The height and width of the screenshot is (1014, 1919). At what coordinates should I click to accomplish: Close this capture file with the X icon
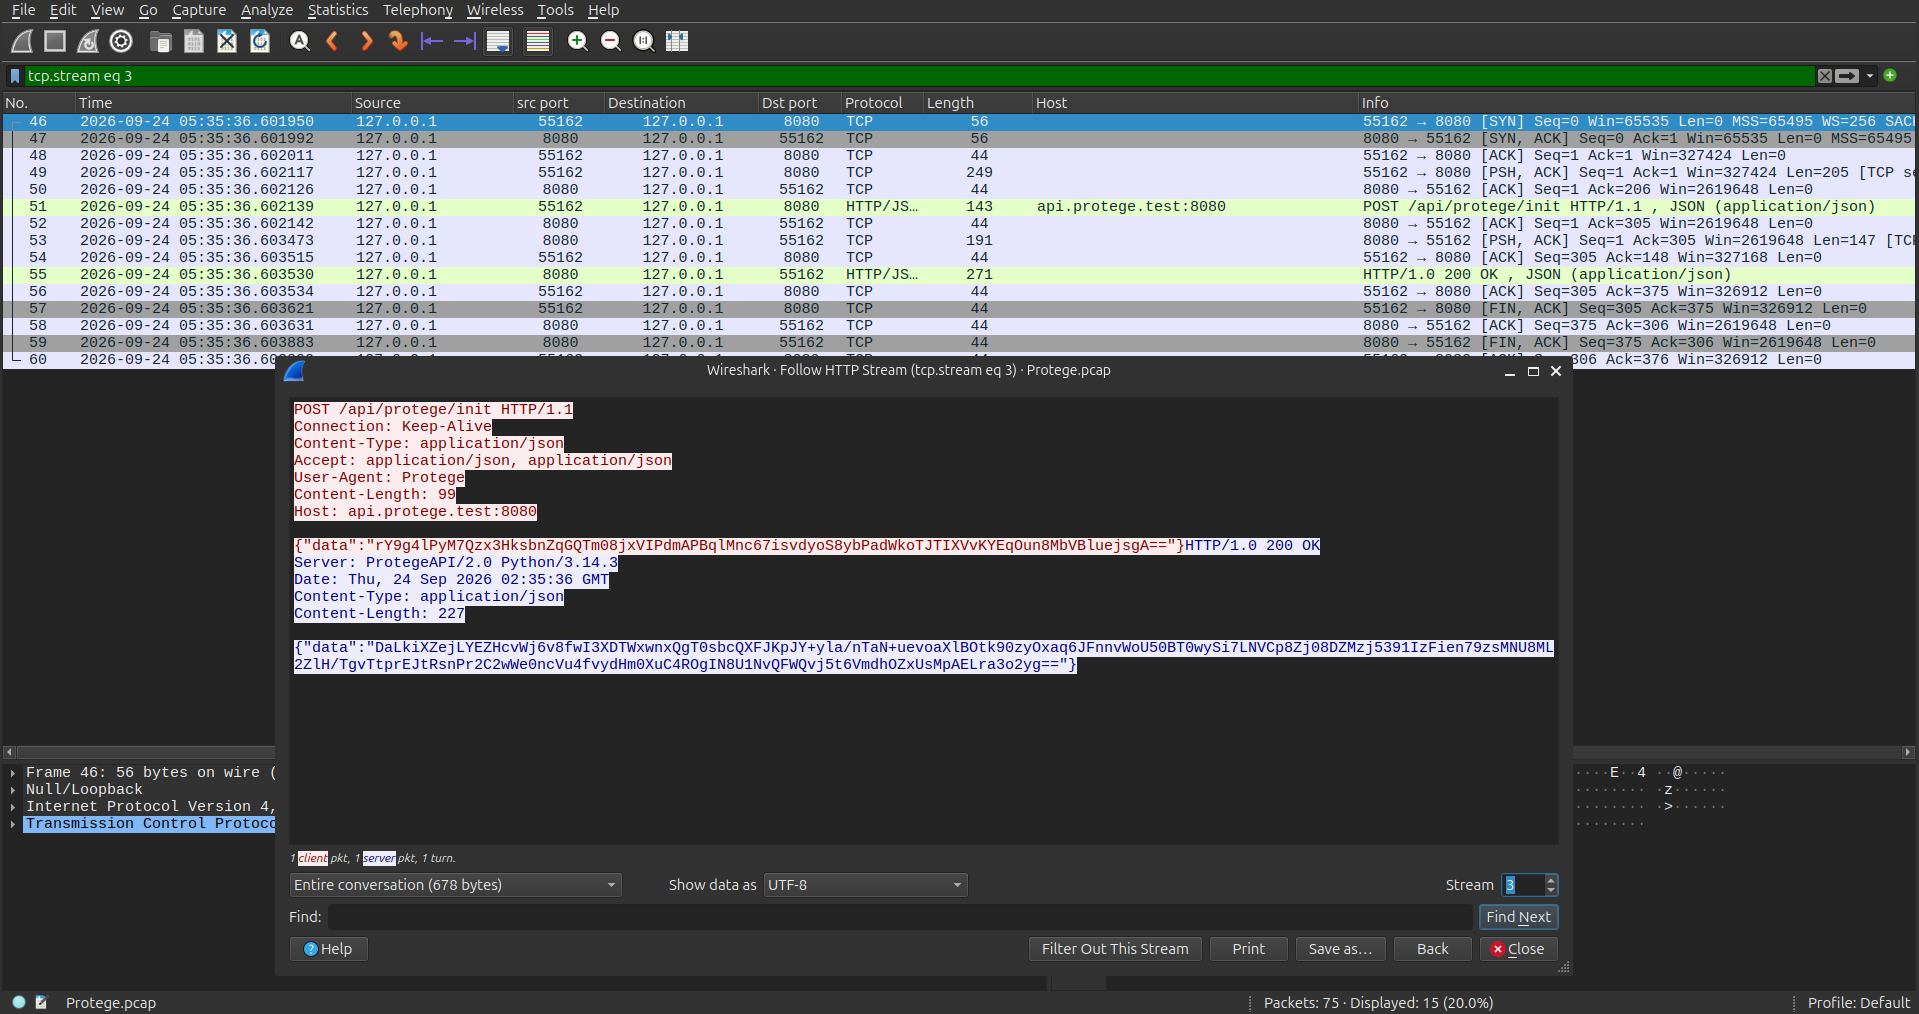pos(227,41)
